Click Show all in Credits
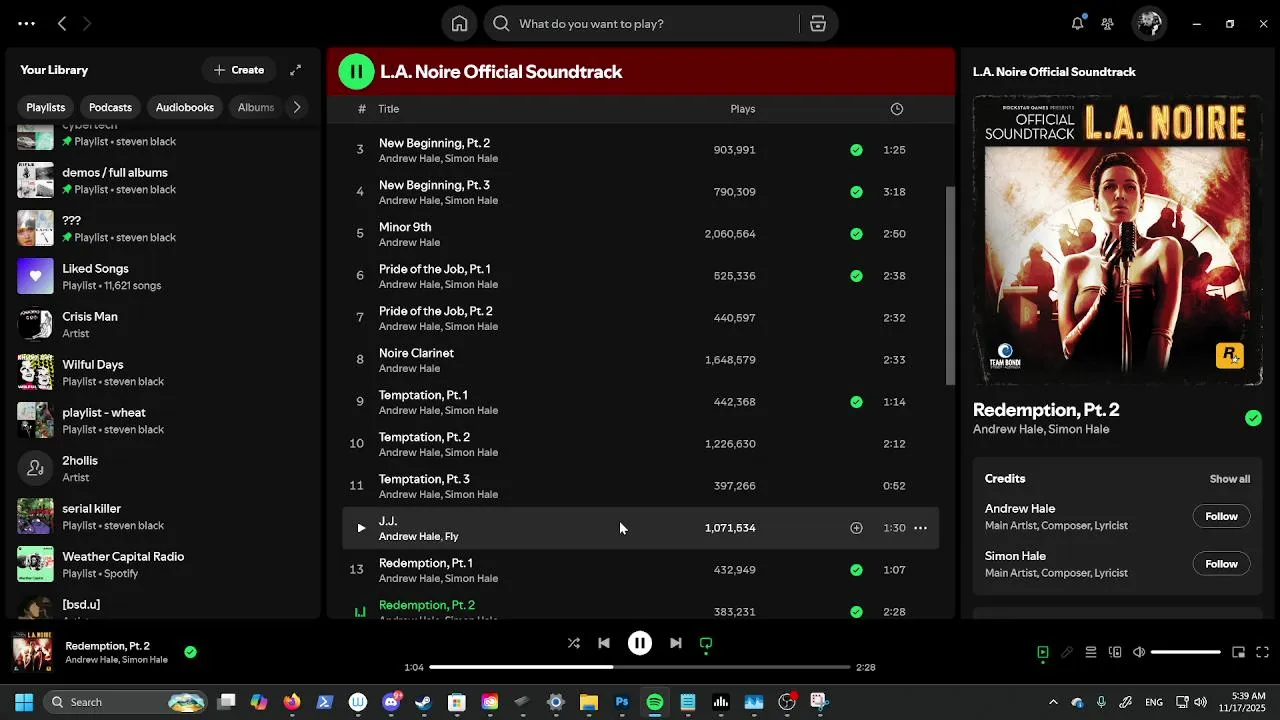1280x720 pixels. click(1229, 478)
